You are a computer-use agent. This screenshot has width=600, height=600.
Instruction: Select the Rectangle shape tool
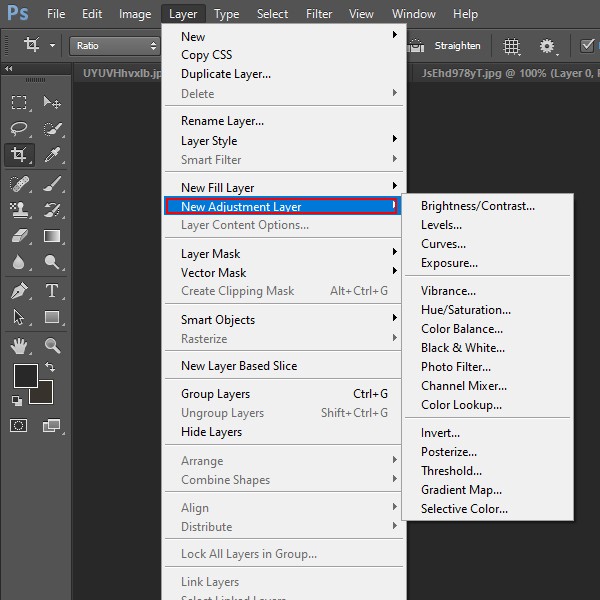[52, 317]
